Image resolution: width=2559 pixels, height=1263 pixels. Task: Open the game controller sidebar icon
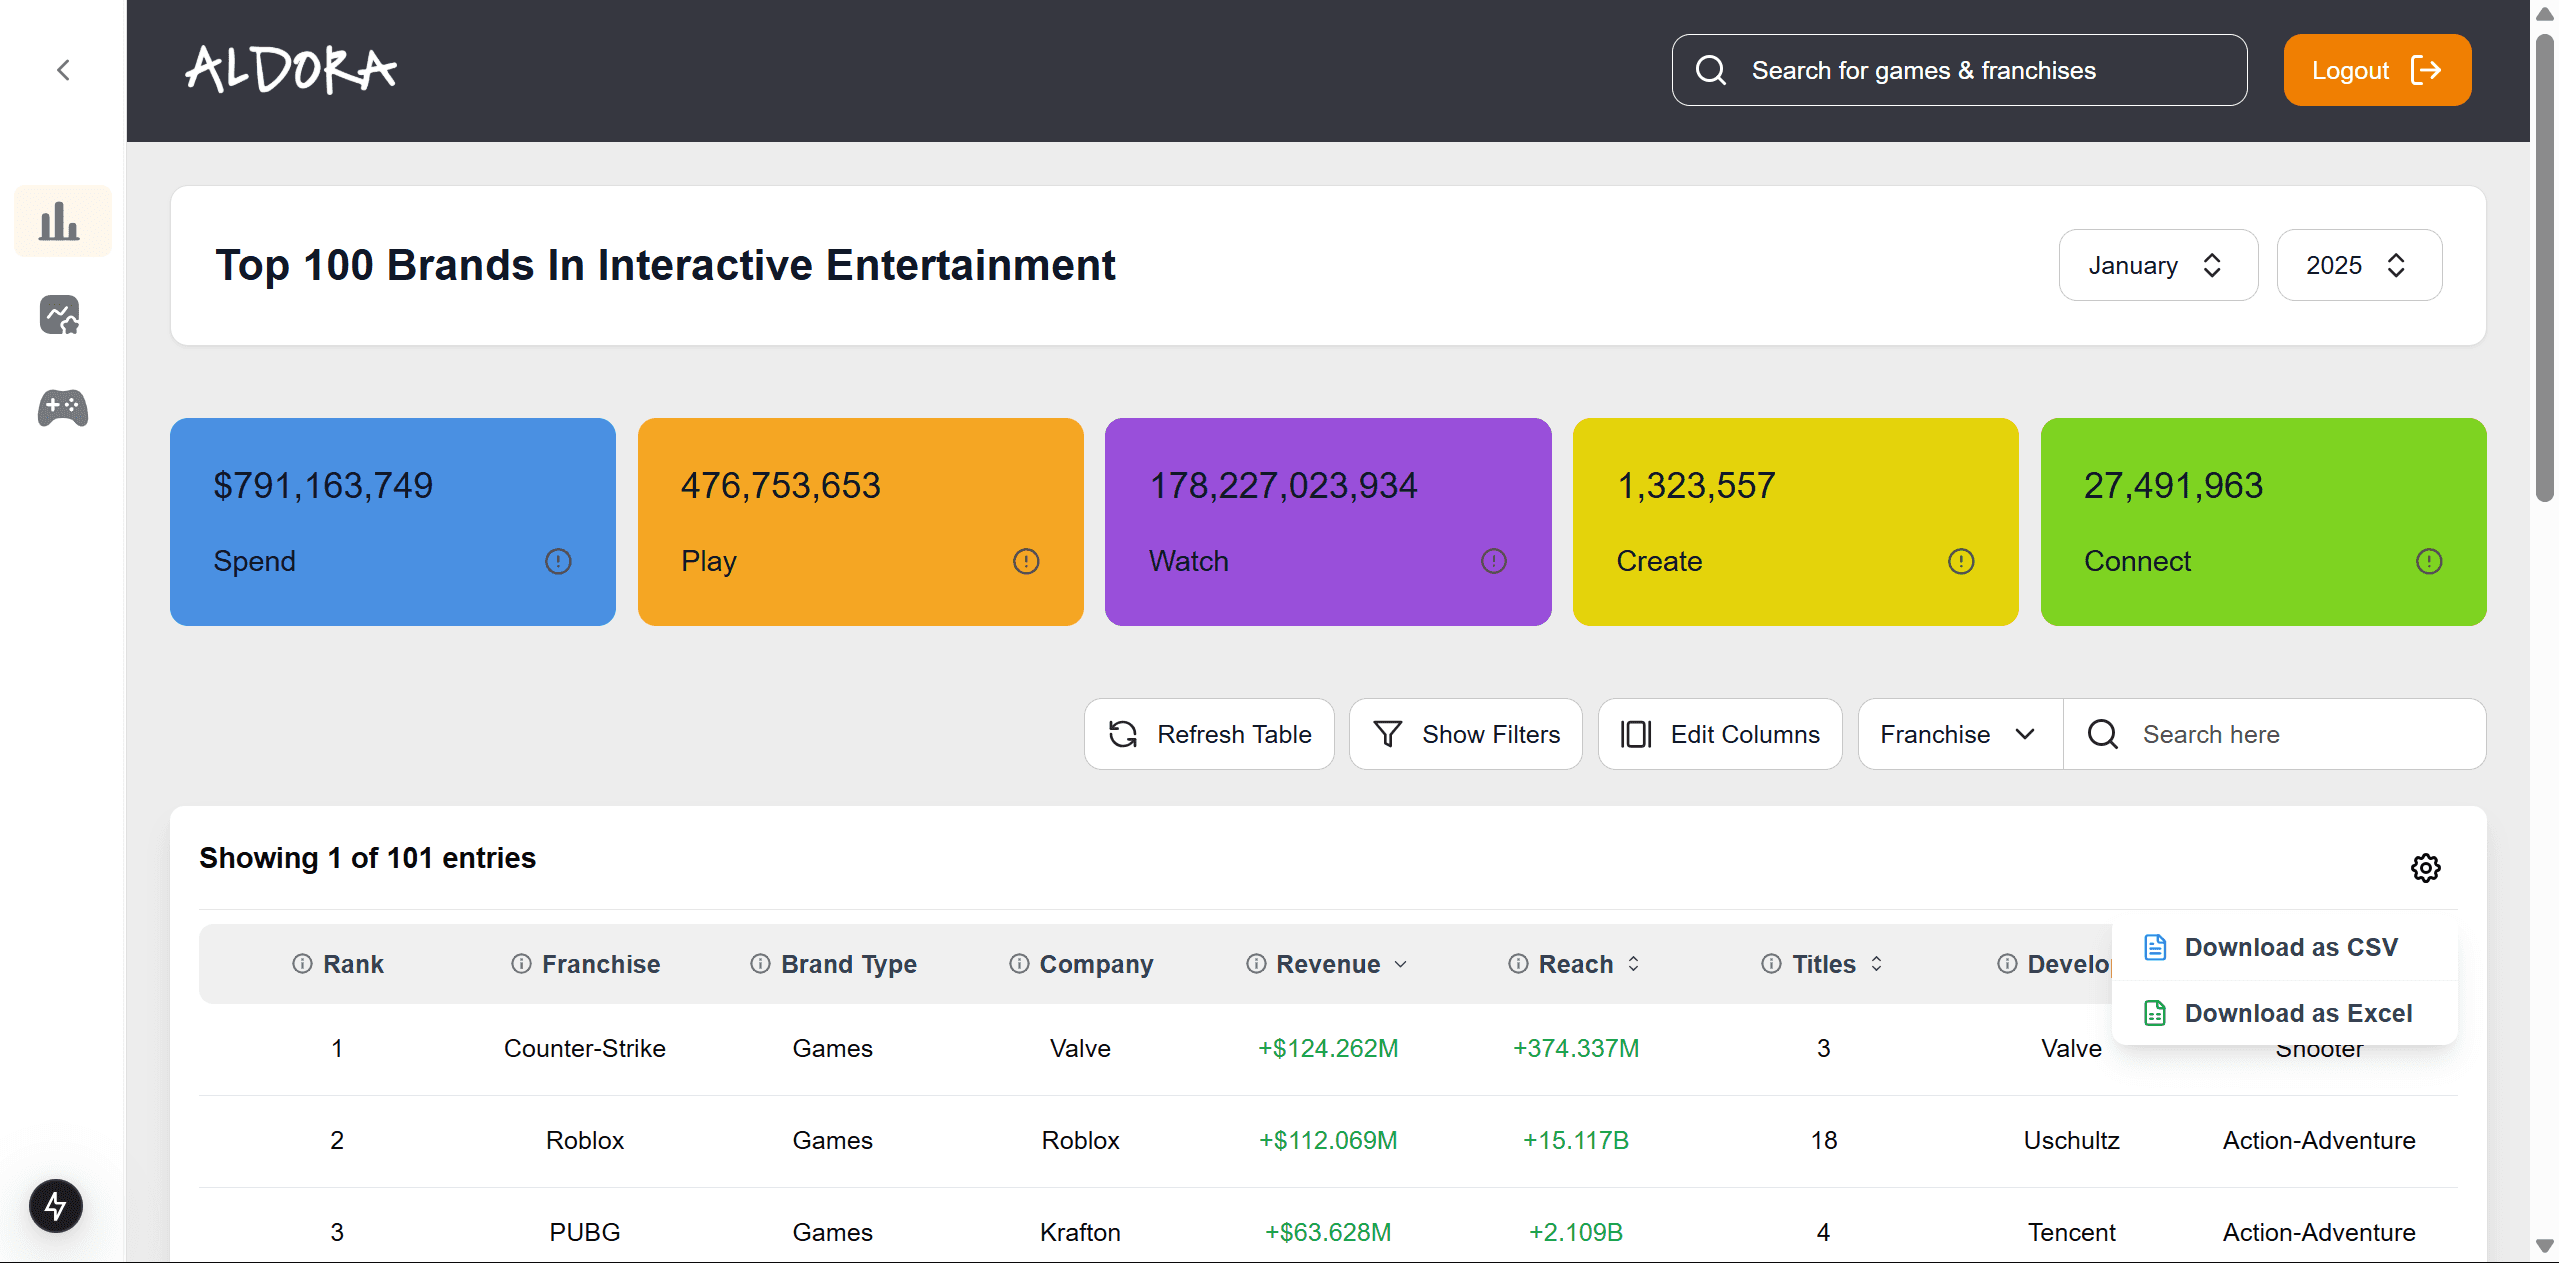tap(62, 408)
